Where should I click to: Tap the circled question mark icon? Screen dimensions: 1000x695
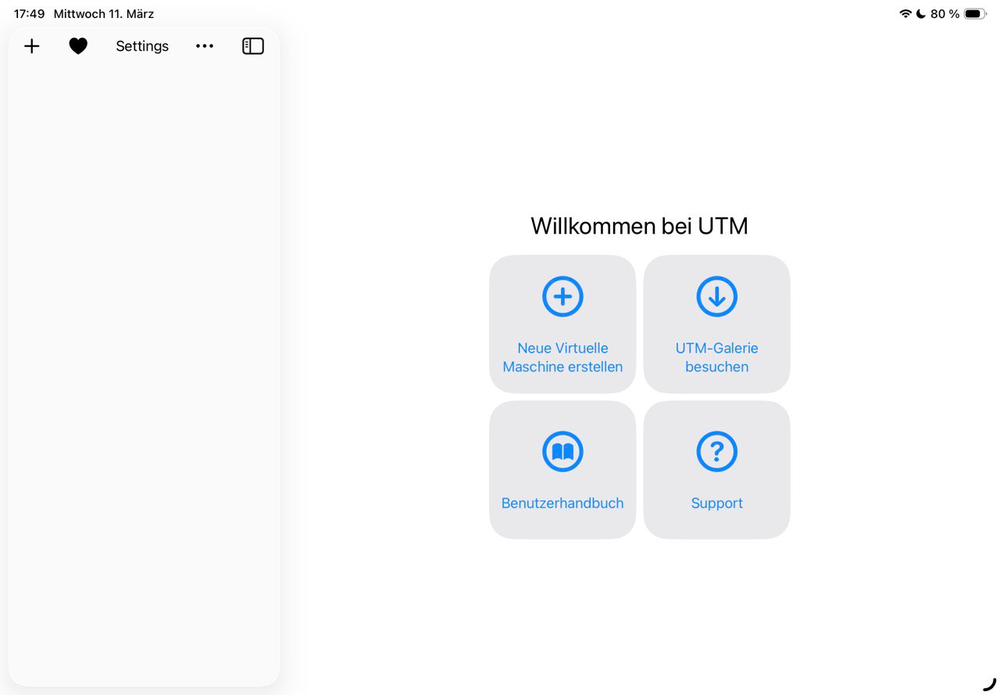pyautogui.click(x=716, y=452)
